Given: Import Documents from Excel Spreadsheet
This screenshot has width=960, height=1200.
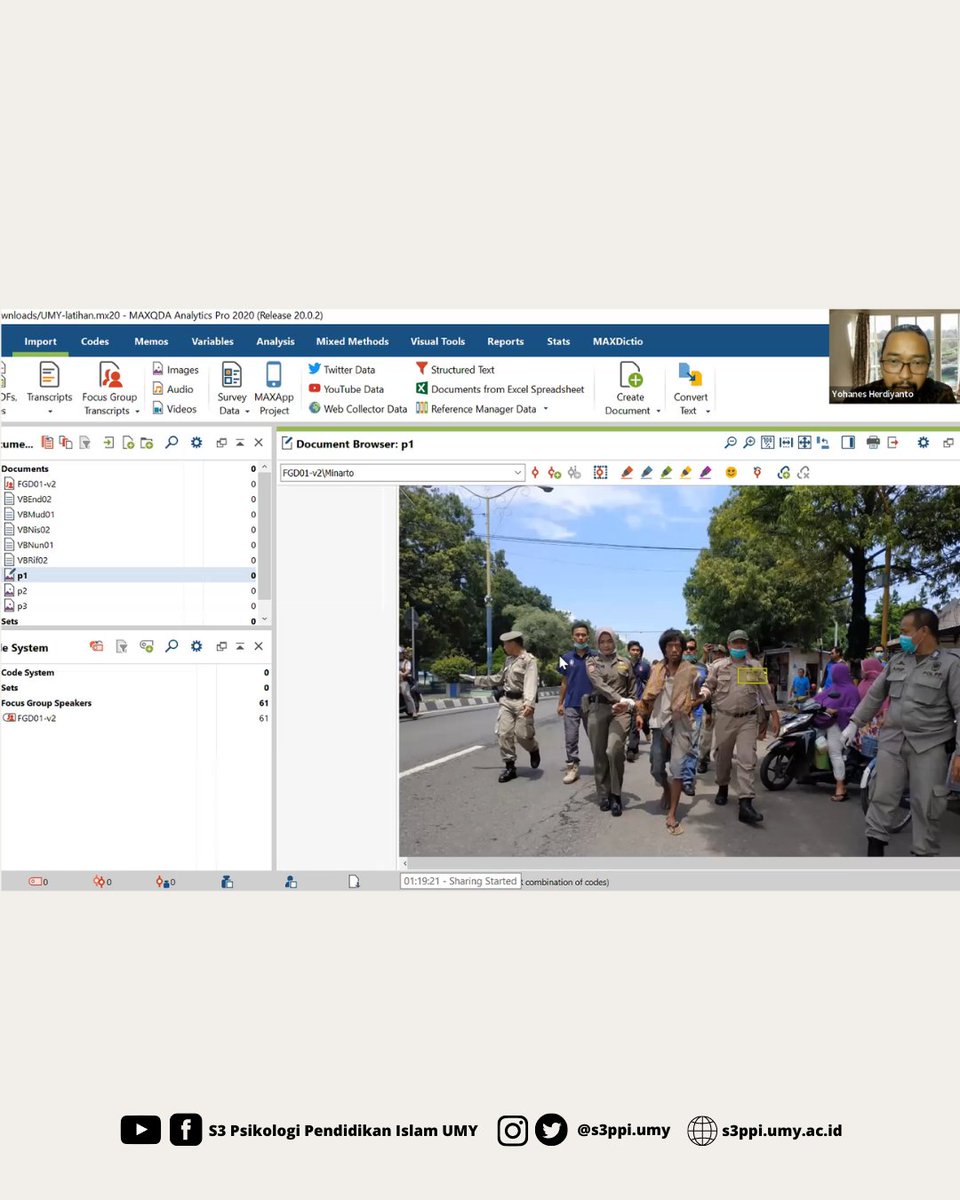Looking at the screenshot, I should pyautogui.click(x=500, y=389).
